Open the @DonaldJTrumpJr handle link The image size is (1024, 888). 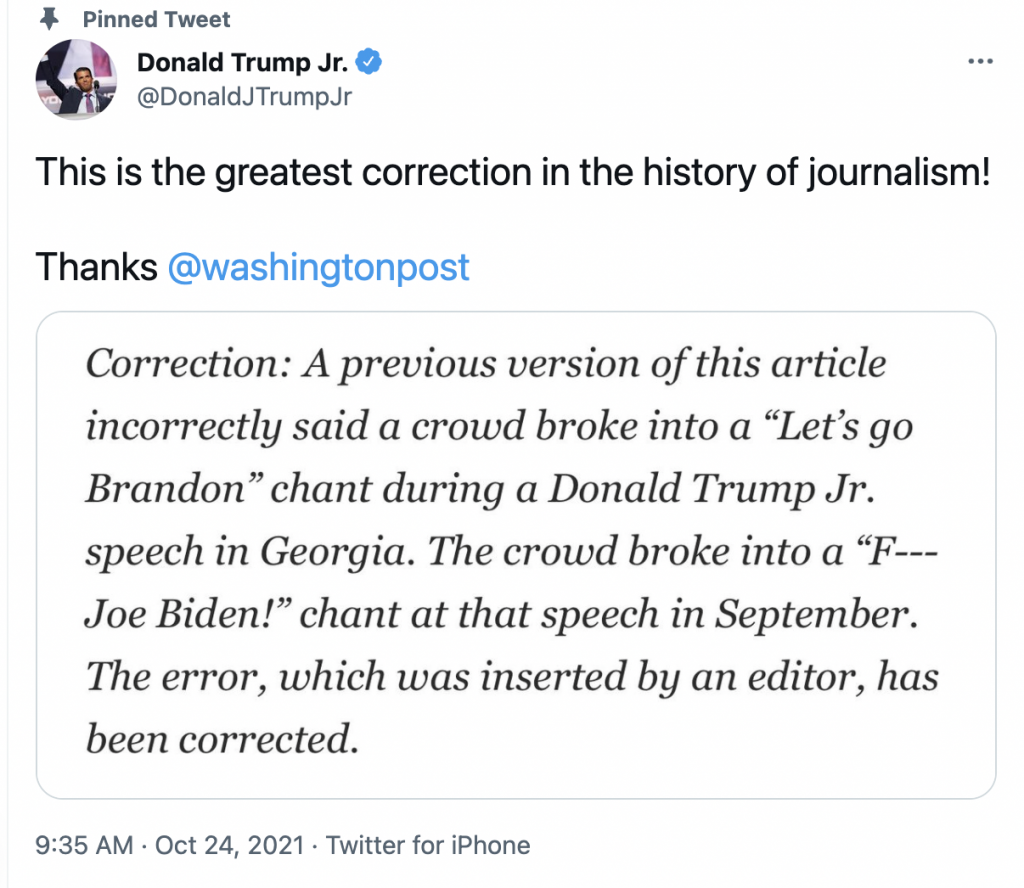tap(244, 96)
